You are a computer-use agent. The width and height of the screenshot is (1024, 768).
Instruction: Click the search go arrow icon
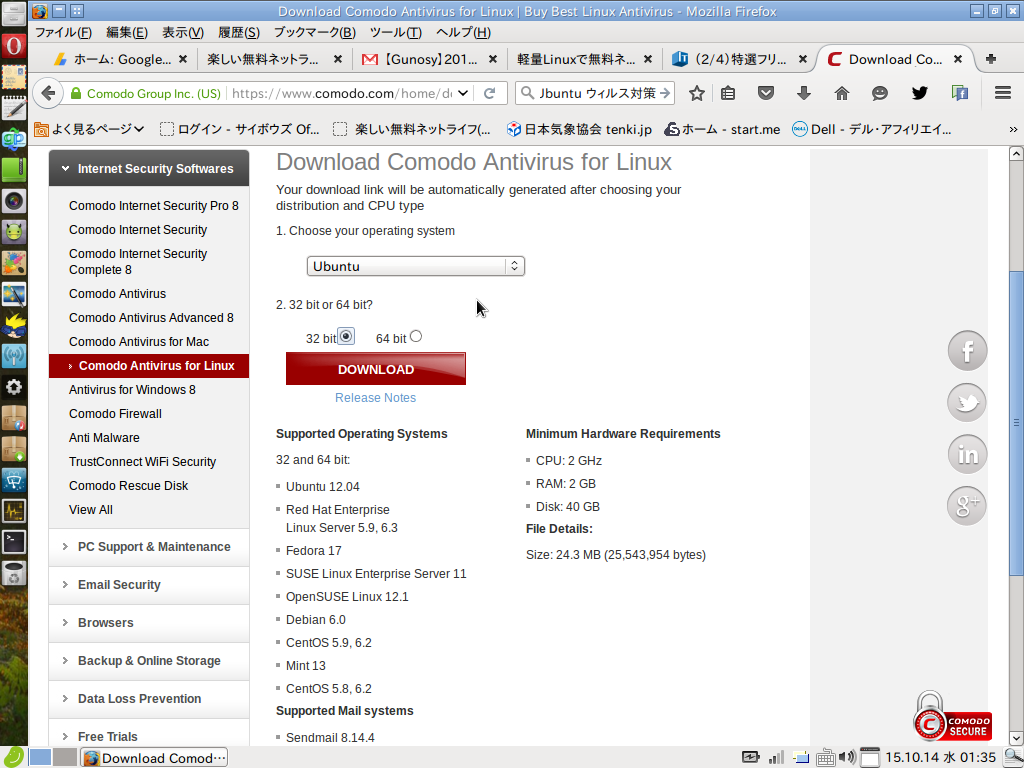[x=665, y=93]
